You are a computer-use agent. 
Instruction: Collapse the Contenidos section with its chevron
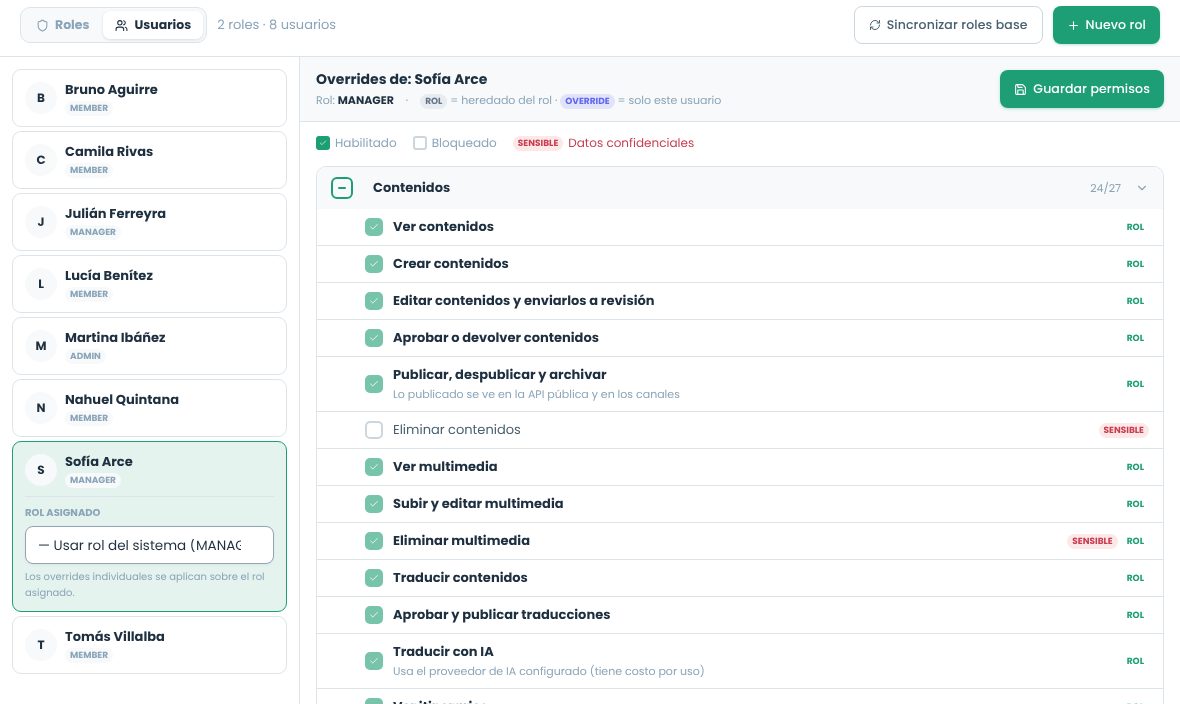1142,188
